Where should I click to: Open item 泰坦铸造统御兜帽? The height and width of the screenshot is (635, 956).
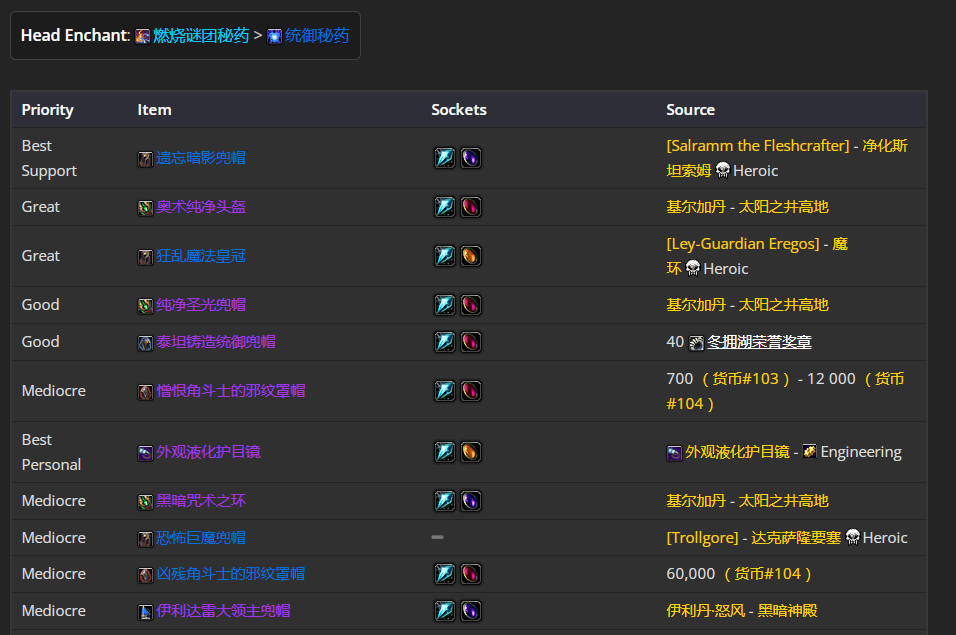pos(216,342)
